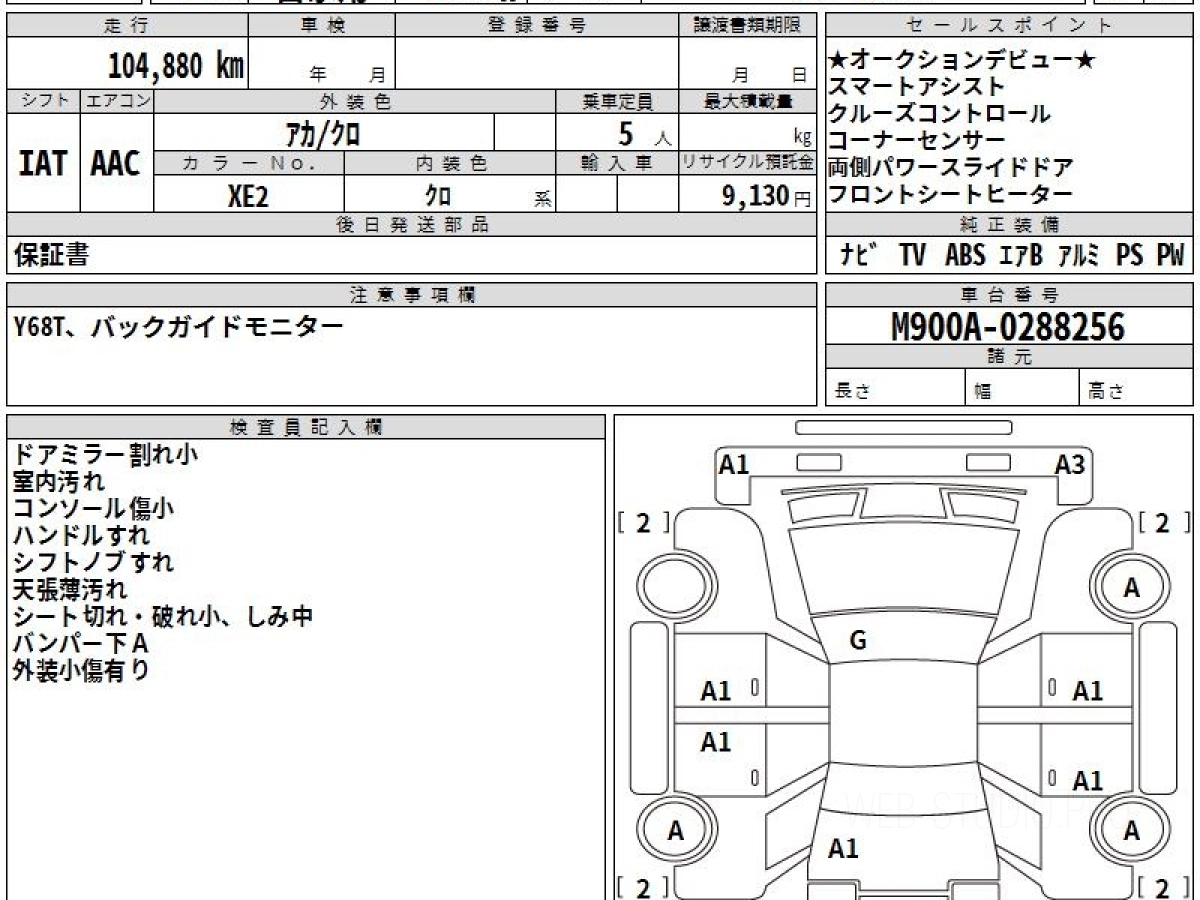
Task: Click the 外装色 header
Action: coord(355,101)
